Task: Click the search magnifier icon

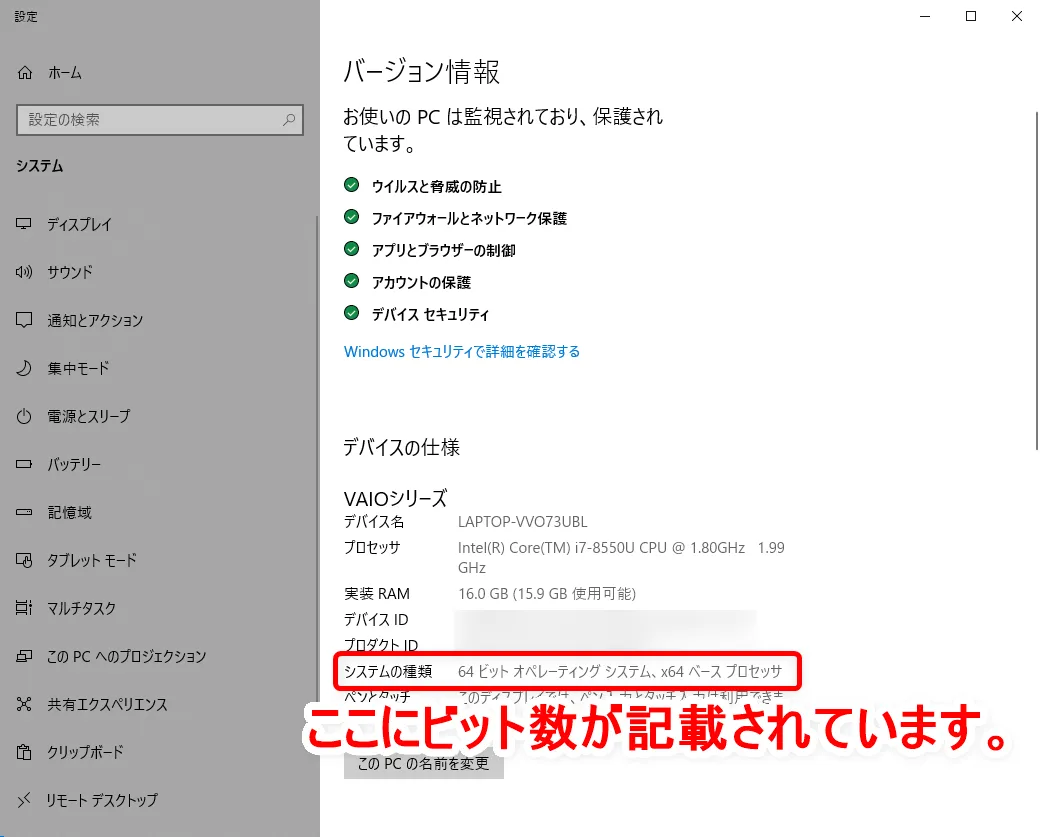Action: [289, 120]
